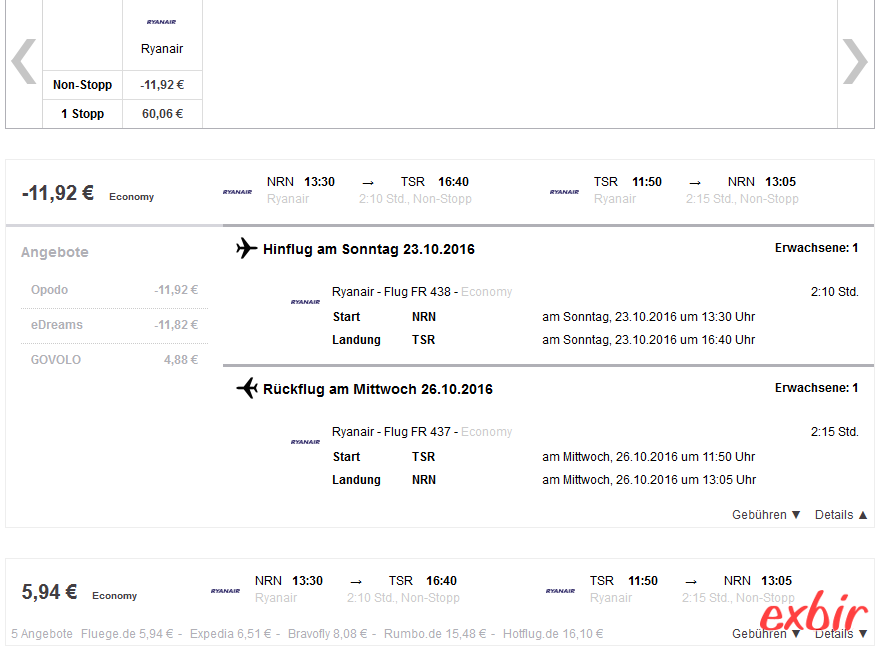Click '2:15 Std., Non-Stopp' in -11,92 € result
893x649 pixels.
742,199
